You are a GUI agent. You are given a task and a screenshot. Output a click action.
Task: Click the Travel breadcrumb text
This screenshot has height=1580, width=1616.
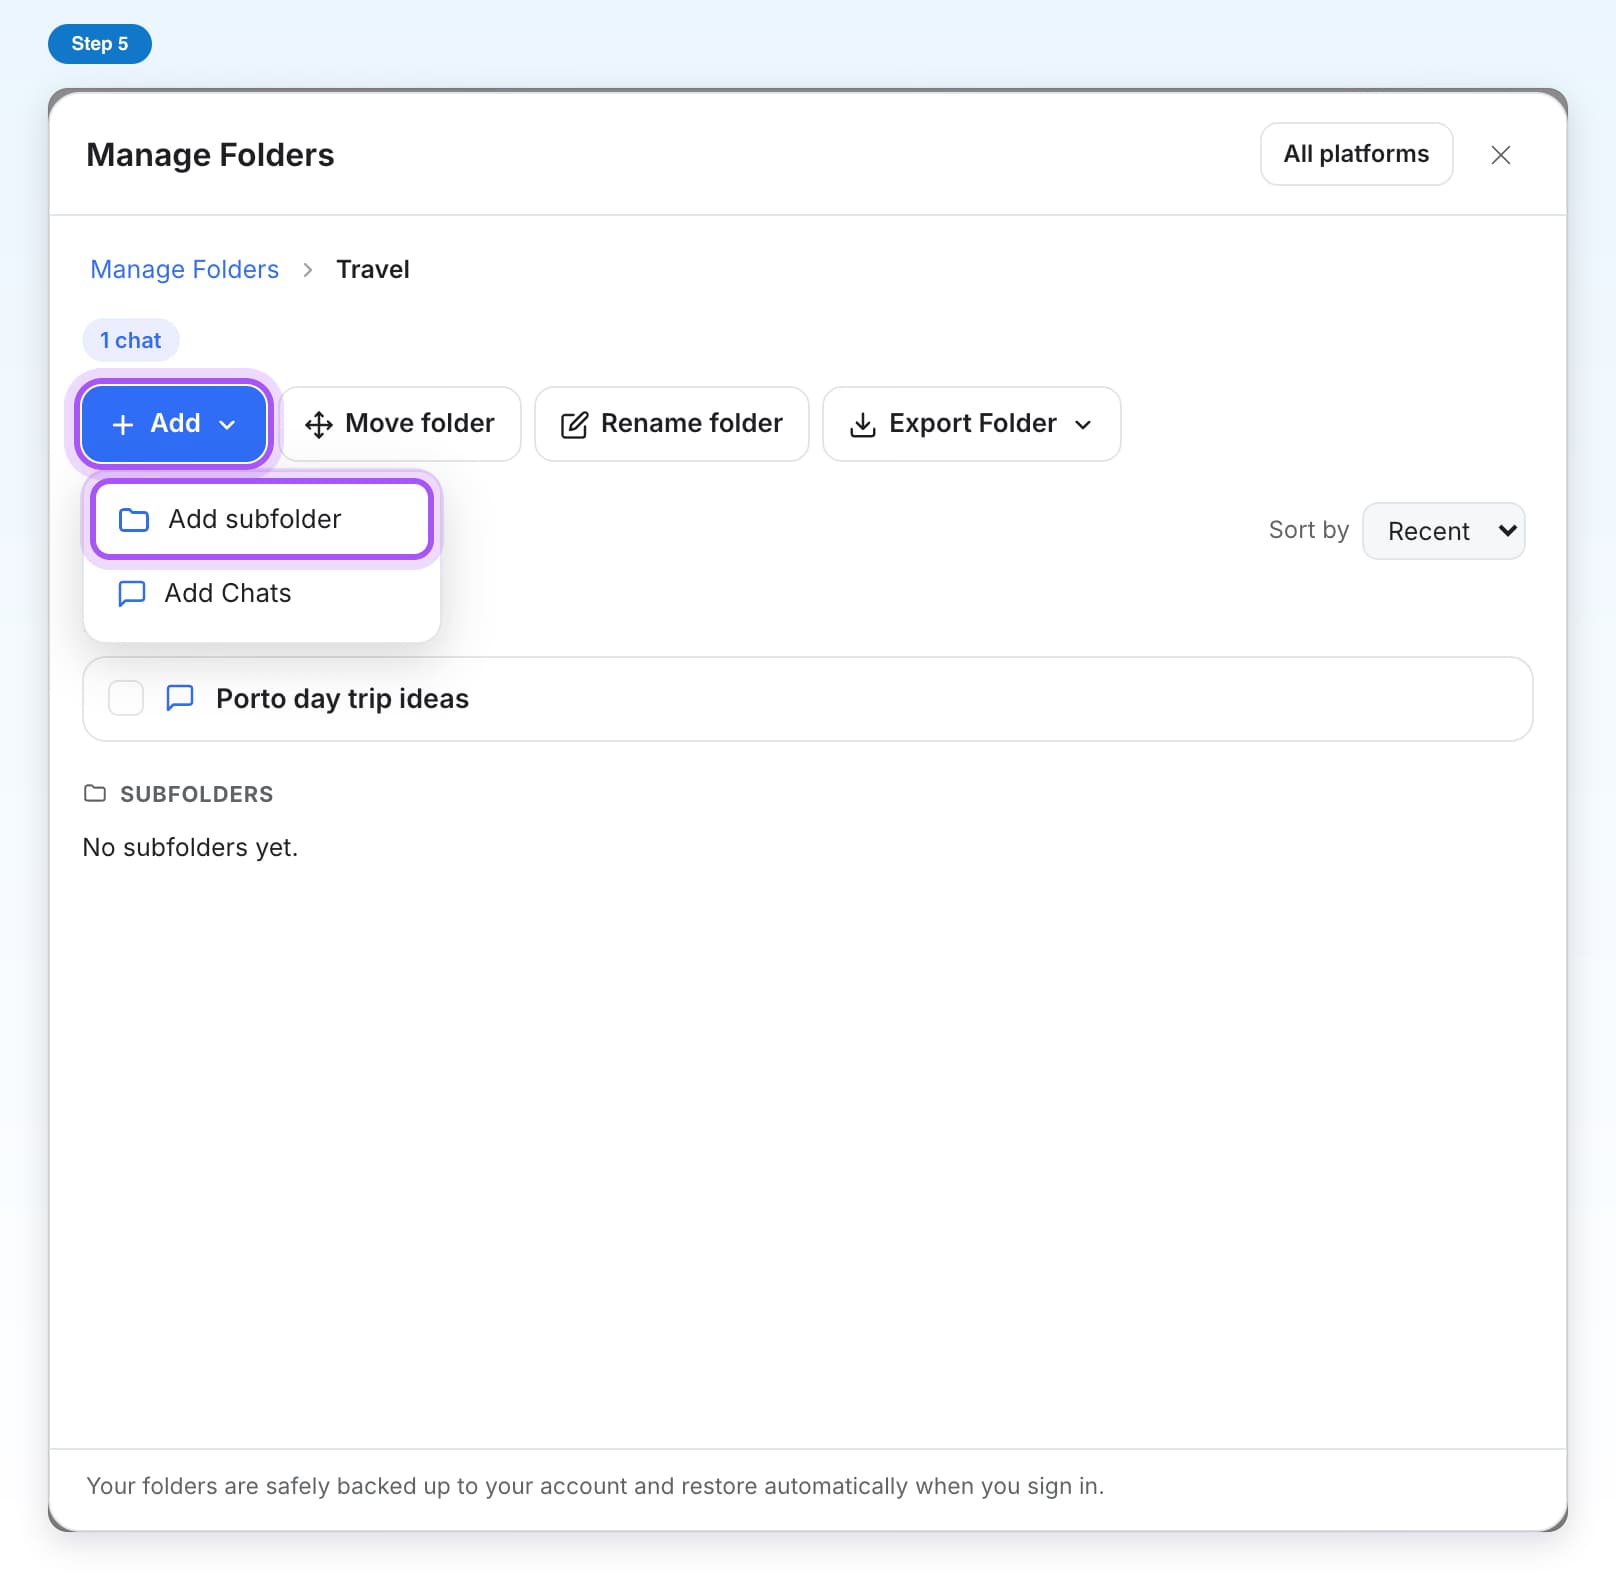pyautogui.click(x=373, y=269)
